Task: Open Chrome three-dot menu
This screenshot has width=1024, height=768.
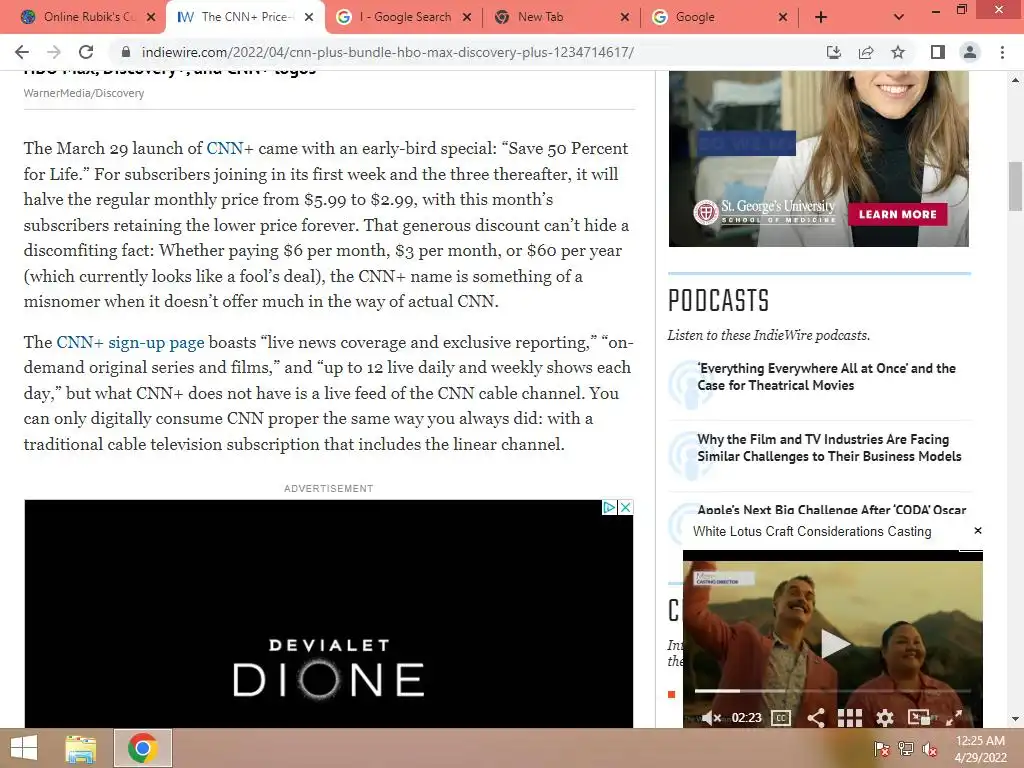Action: pos(1002,52)
